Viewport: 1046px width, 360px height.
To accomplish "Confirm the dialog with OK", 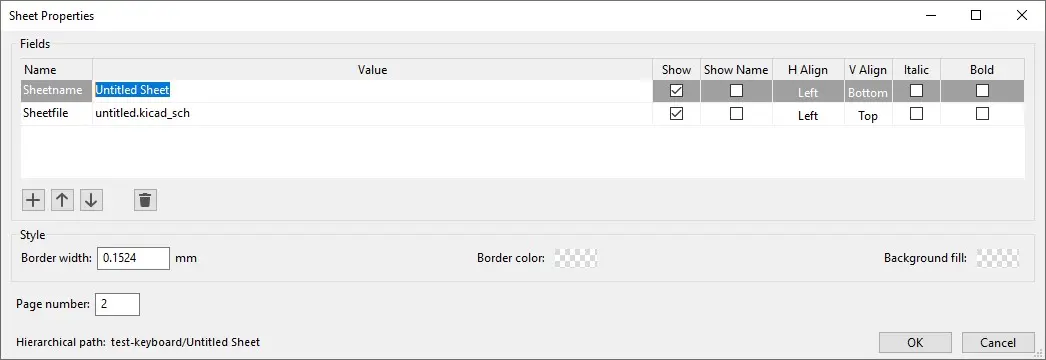I will tap(915, 343).
